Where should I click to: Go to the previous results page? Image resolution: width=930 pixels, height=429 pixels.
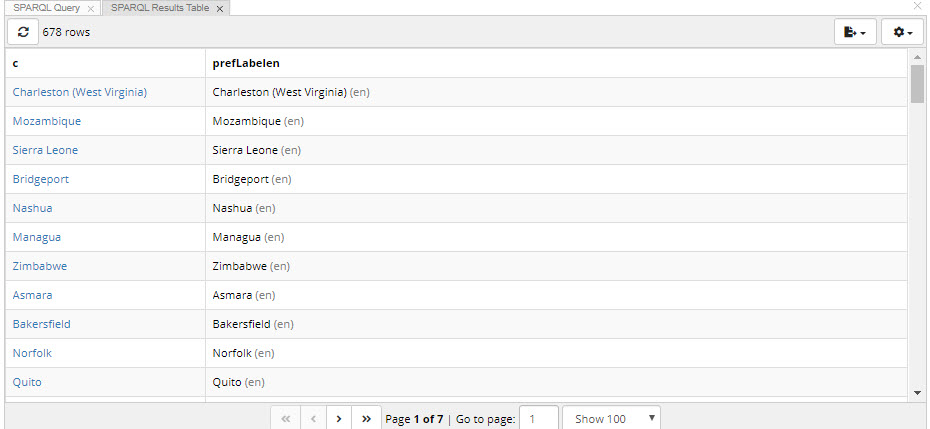pyautogui.click(x=313, y=419)
